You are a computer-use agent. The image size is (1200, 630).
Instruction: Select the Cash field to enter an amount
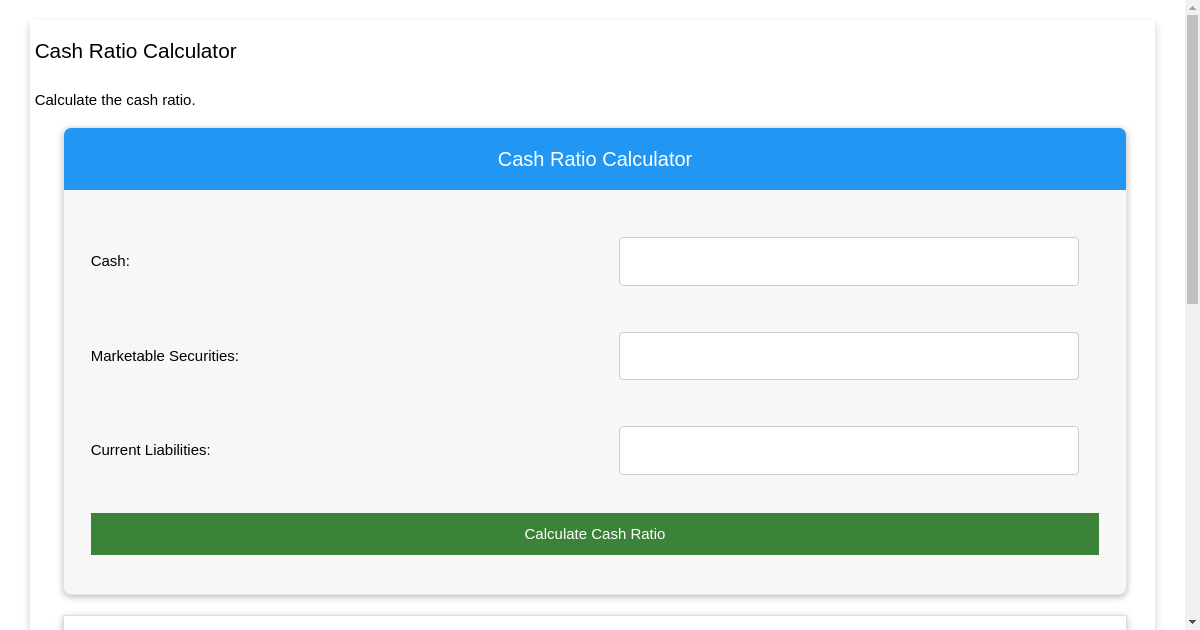tap(848, 261)
